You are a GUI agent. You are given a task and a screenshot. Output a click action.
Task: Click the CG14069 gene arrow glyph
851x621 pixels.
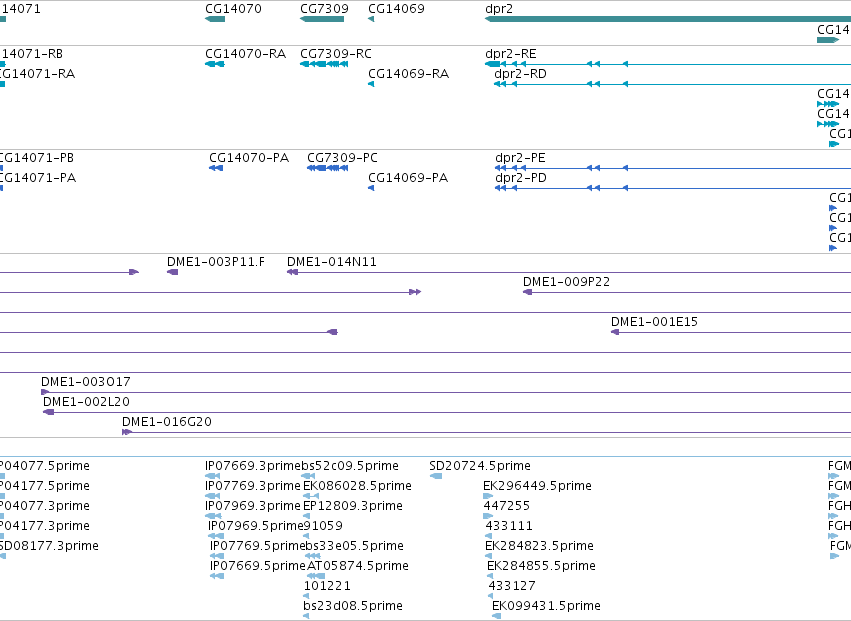pos(371,19)
